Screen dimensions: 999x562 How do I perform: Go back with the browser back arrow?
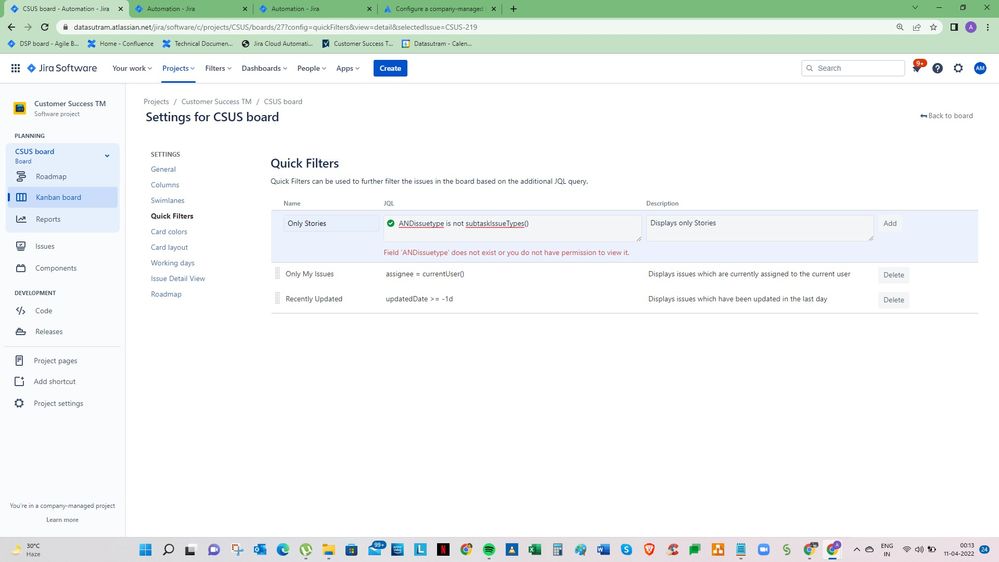[x=11, y=27]
